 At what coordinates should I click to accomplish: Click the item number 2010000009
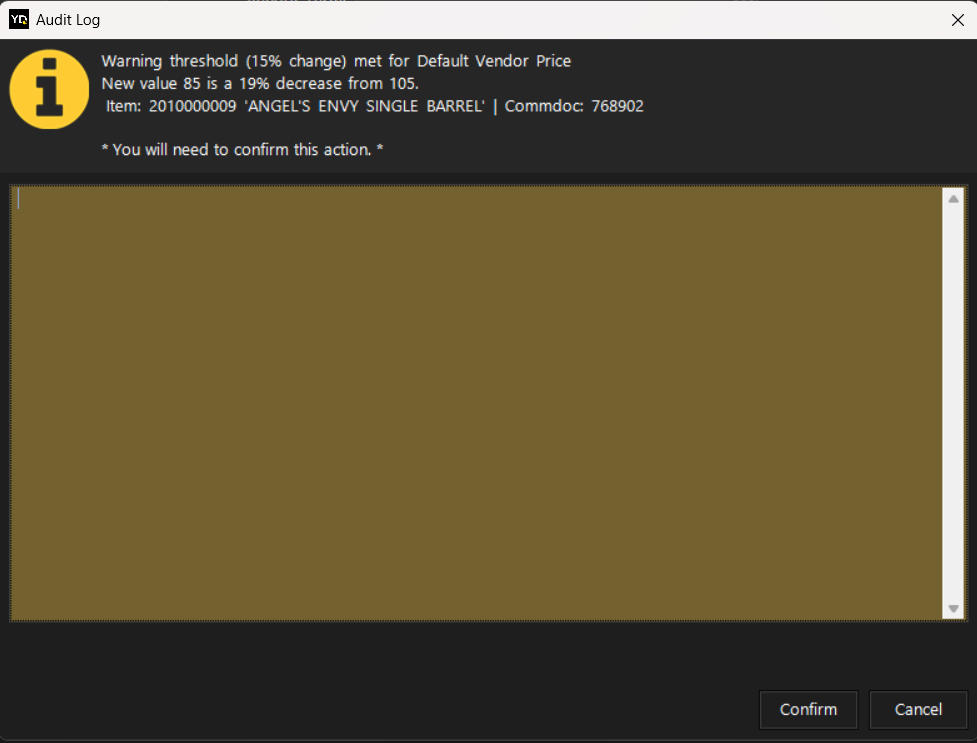(x=192, y=106)
